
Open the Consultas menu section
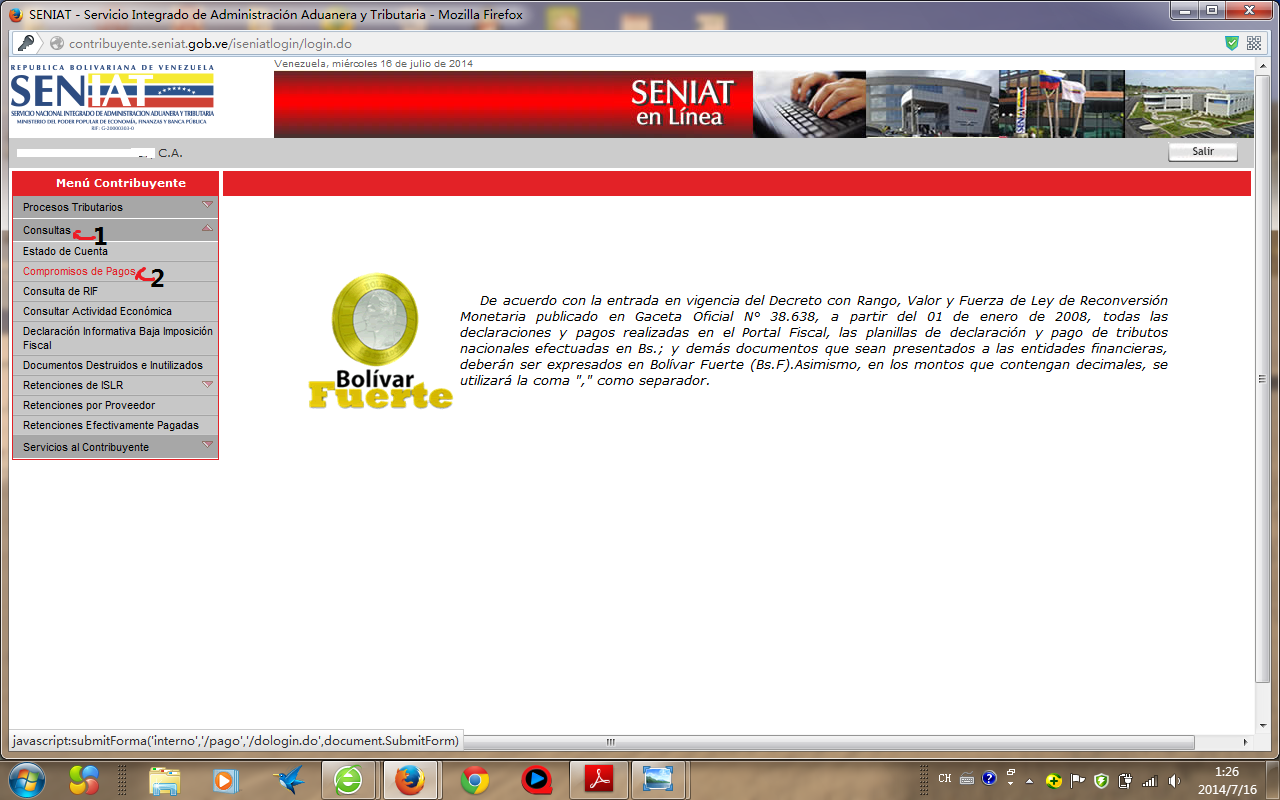pyautogui.click(x=115, y=230)
